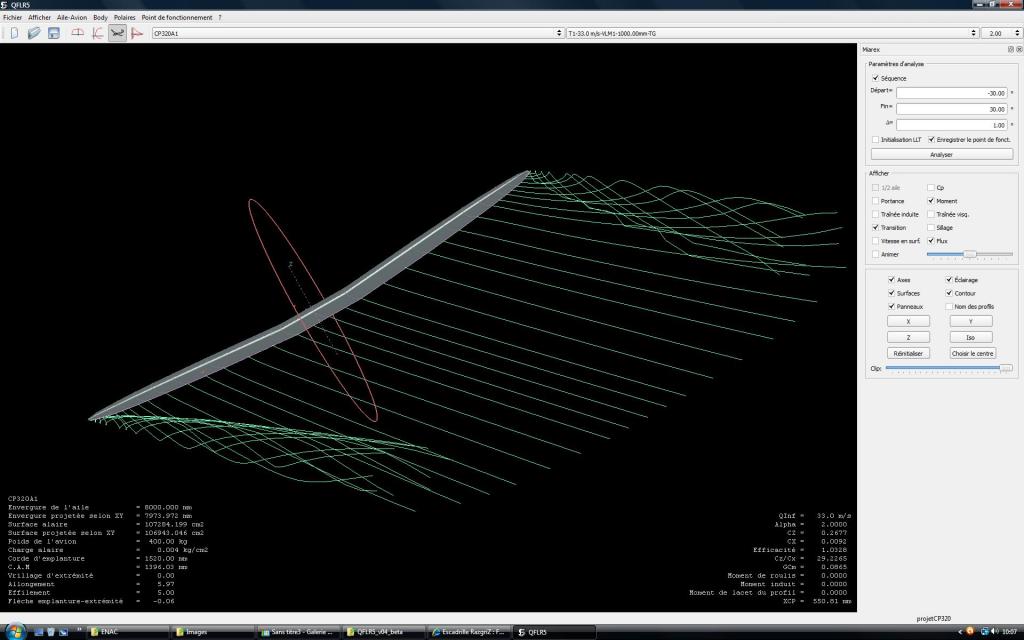
Task: Check Vitesse en surf. option
Action: (x=876, y=241)
